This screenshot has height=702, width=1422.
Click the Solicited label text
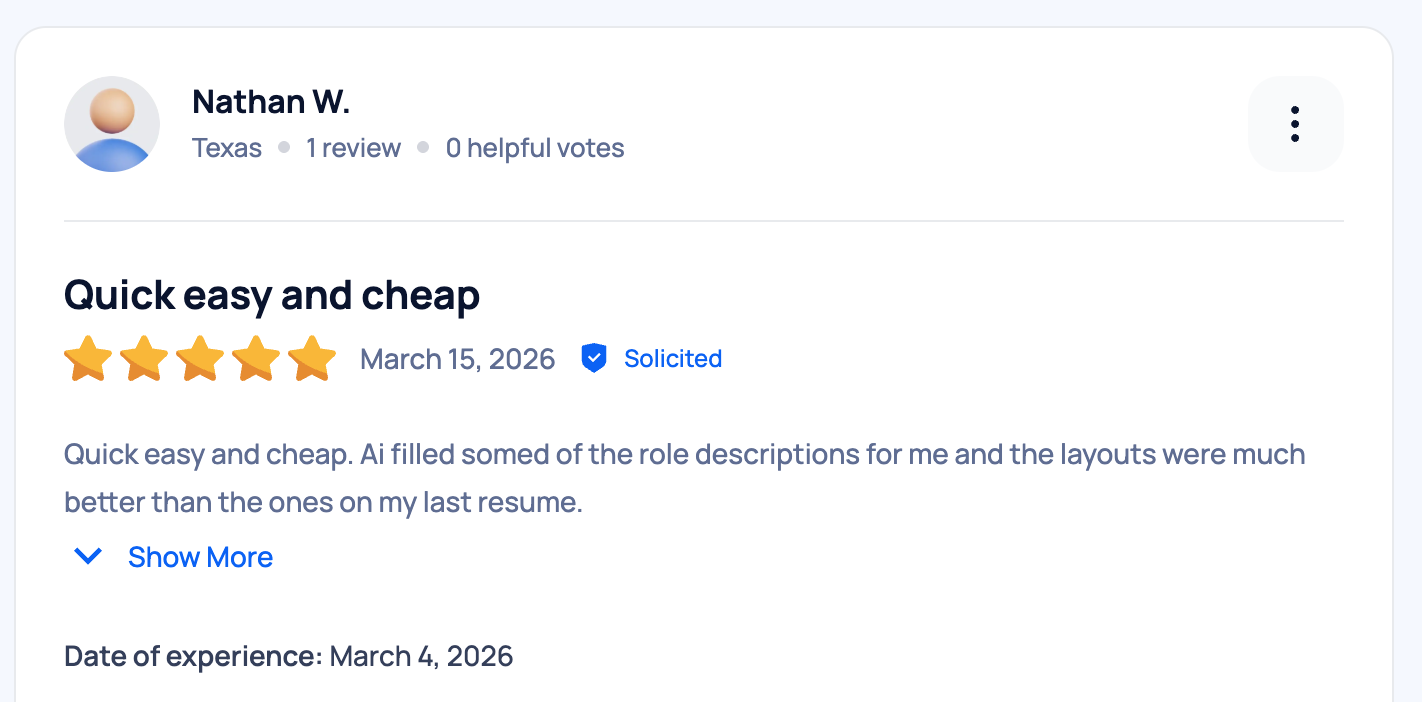click(x=673, y=358)
